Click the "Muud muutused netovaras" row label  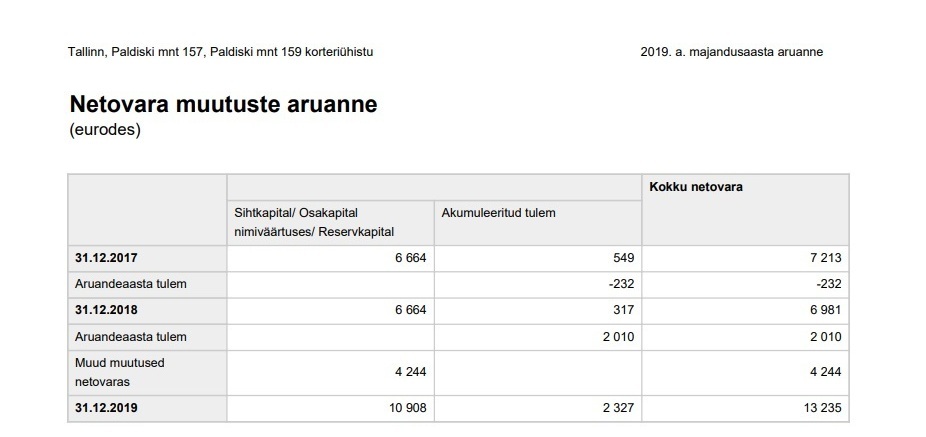120,372
